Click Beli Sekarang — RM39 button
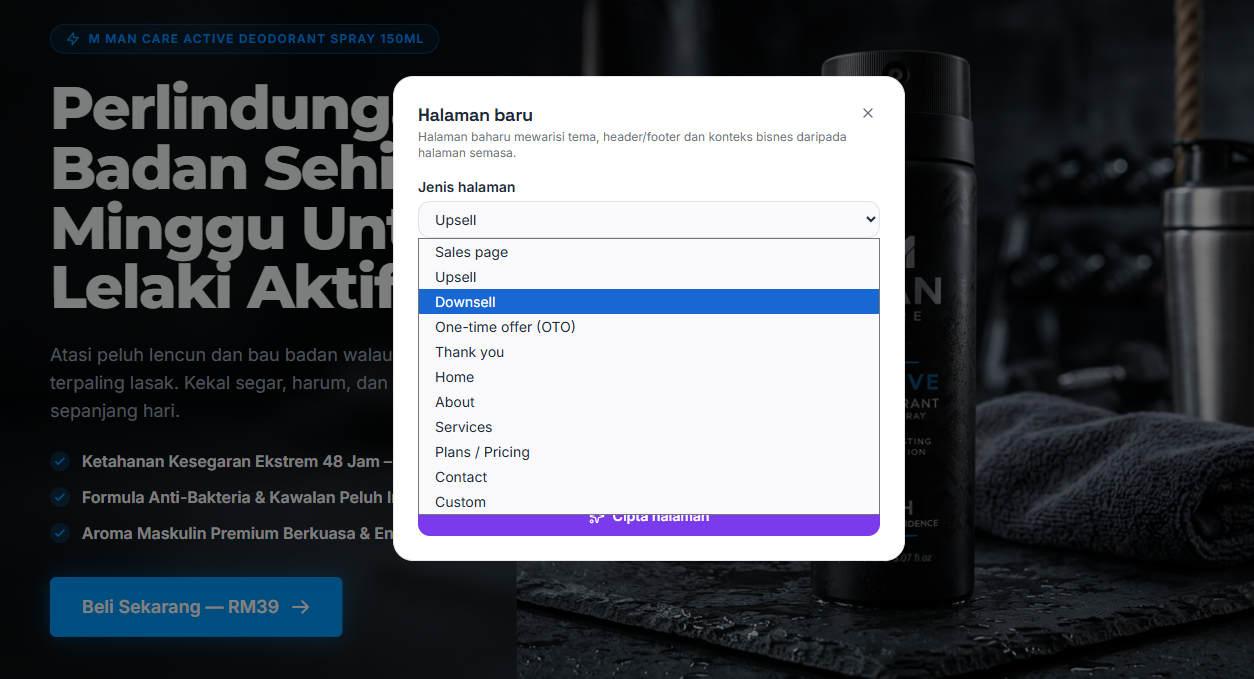1254x679 pixels. [x=196, y=607]
